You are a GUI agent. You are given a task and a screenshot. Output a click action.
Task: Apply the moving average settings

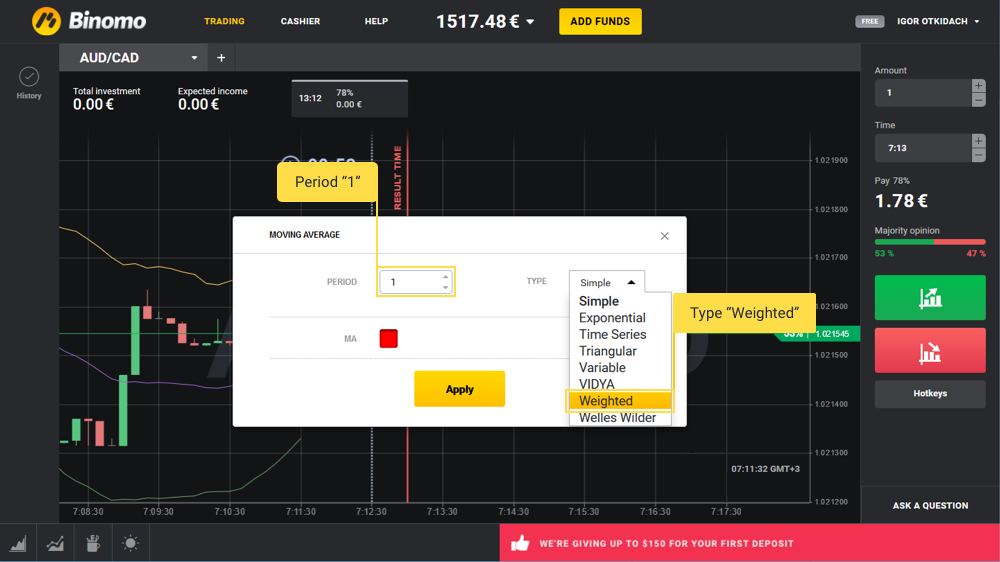pyautogui.click(x=459, y=389)
